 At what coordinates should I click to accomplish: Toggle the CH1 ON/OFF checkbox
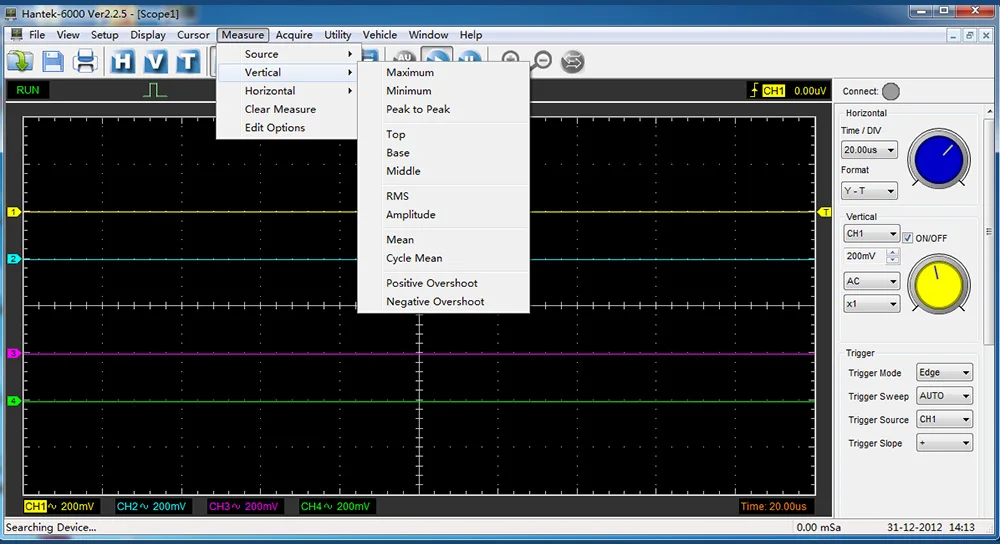(x=908, y=238)
